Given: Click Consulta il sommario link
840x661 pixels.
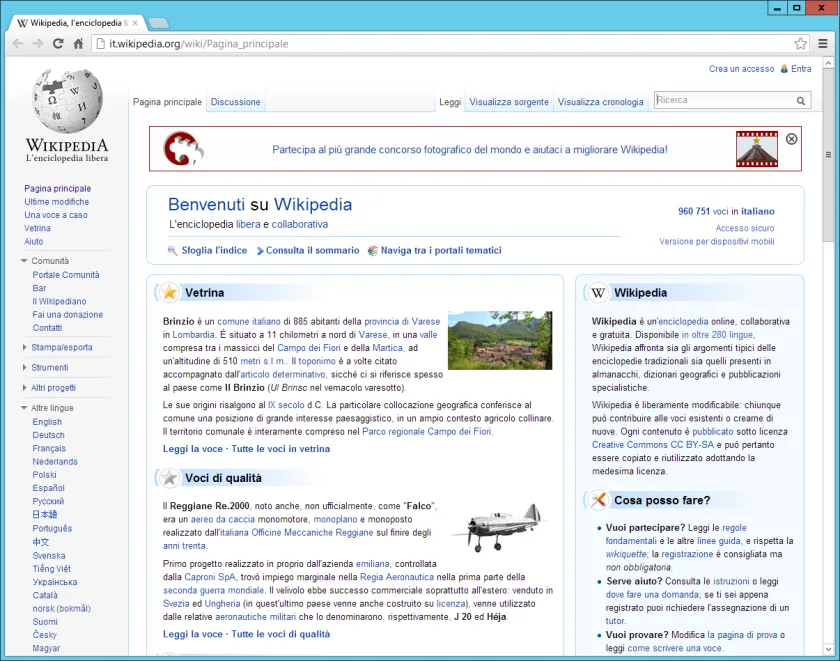Looking at the screenshot, I should pyautogui.click(x=313, y=250).
